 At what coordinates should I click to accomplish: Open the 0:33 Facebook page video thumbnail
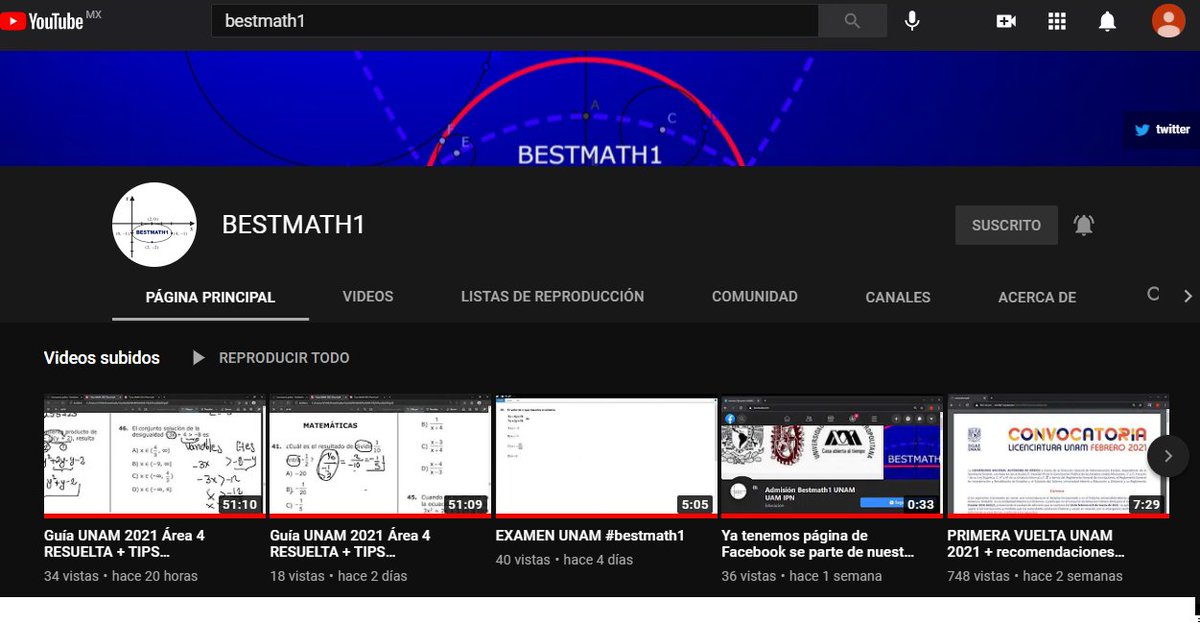tap(832, 456)
